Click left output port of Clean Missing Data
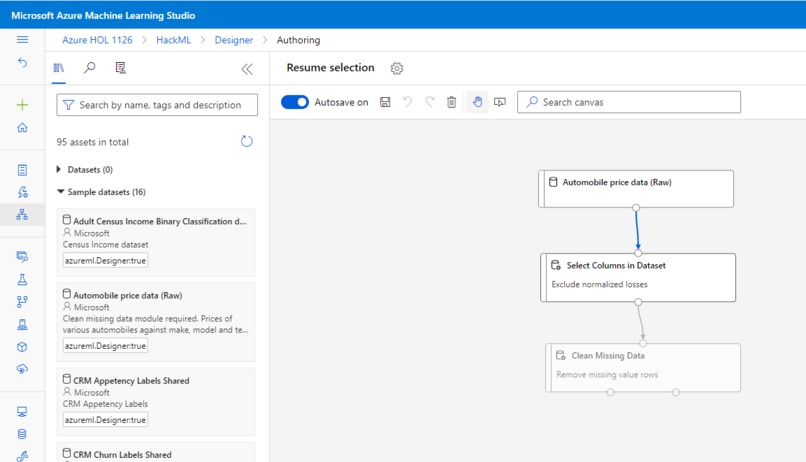 pos(610,392)
